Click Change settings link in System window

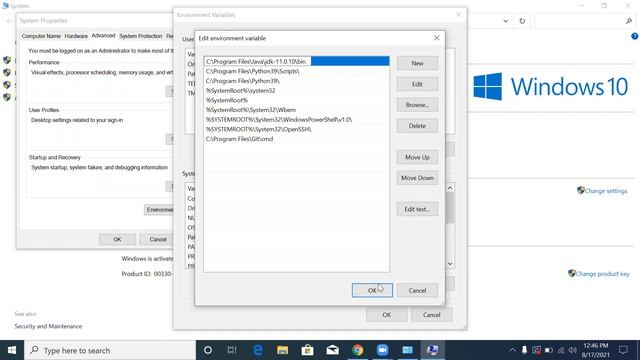tap(606, 191)
